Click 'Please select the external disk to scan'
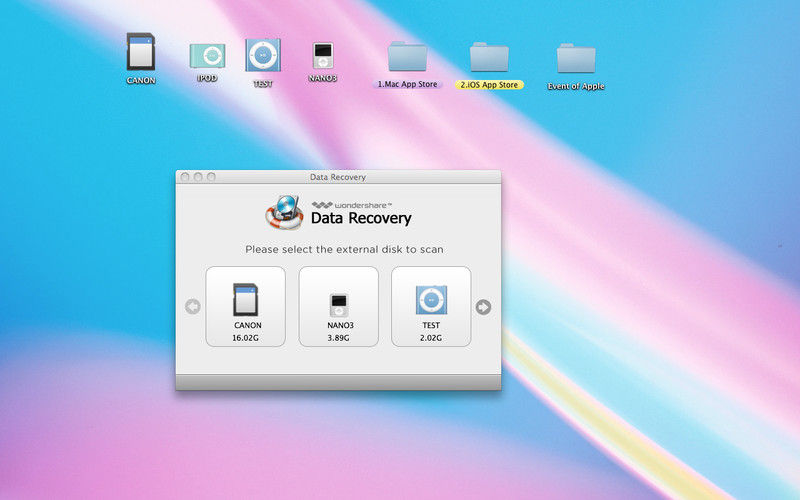Image resolution: width=800 pixels, height=500 pixels. pyautogui.click(x=344, y=249)
